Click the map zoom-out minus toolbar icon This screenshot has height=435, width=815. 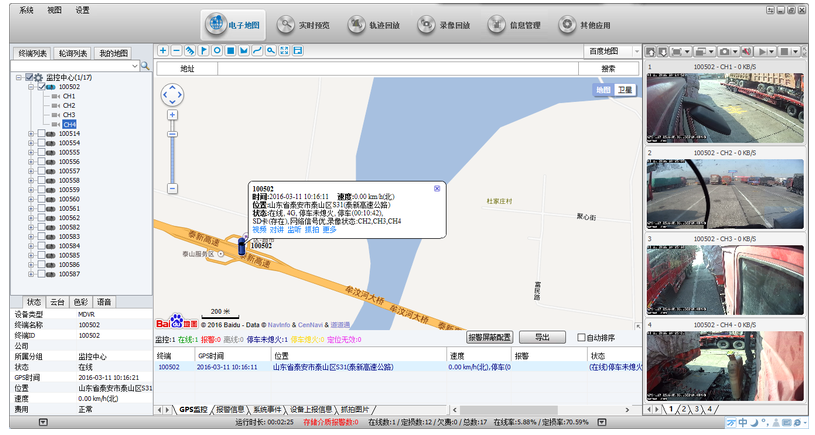pyautogui.click(x=177, y=50)
